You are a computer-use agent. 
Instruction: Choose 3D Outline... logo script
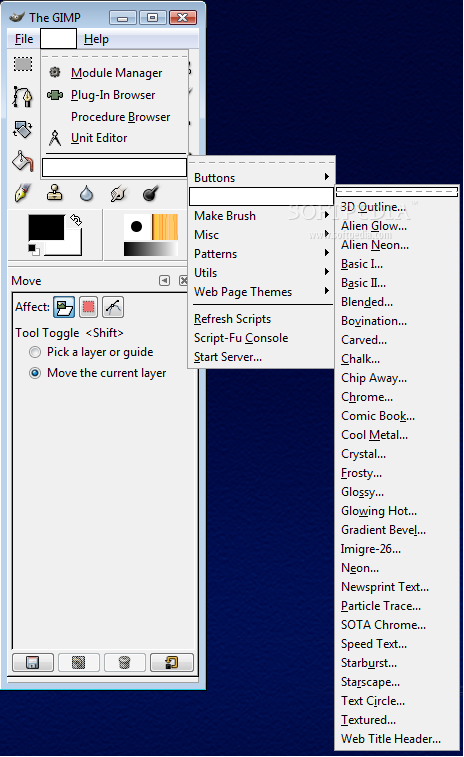pos(397,207)
